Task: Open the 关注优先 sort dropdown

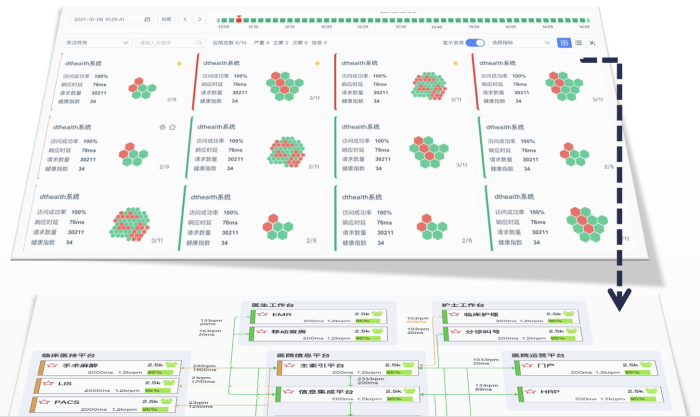Action: (x=97, y=43)
